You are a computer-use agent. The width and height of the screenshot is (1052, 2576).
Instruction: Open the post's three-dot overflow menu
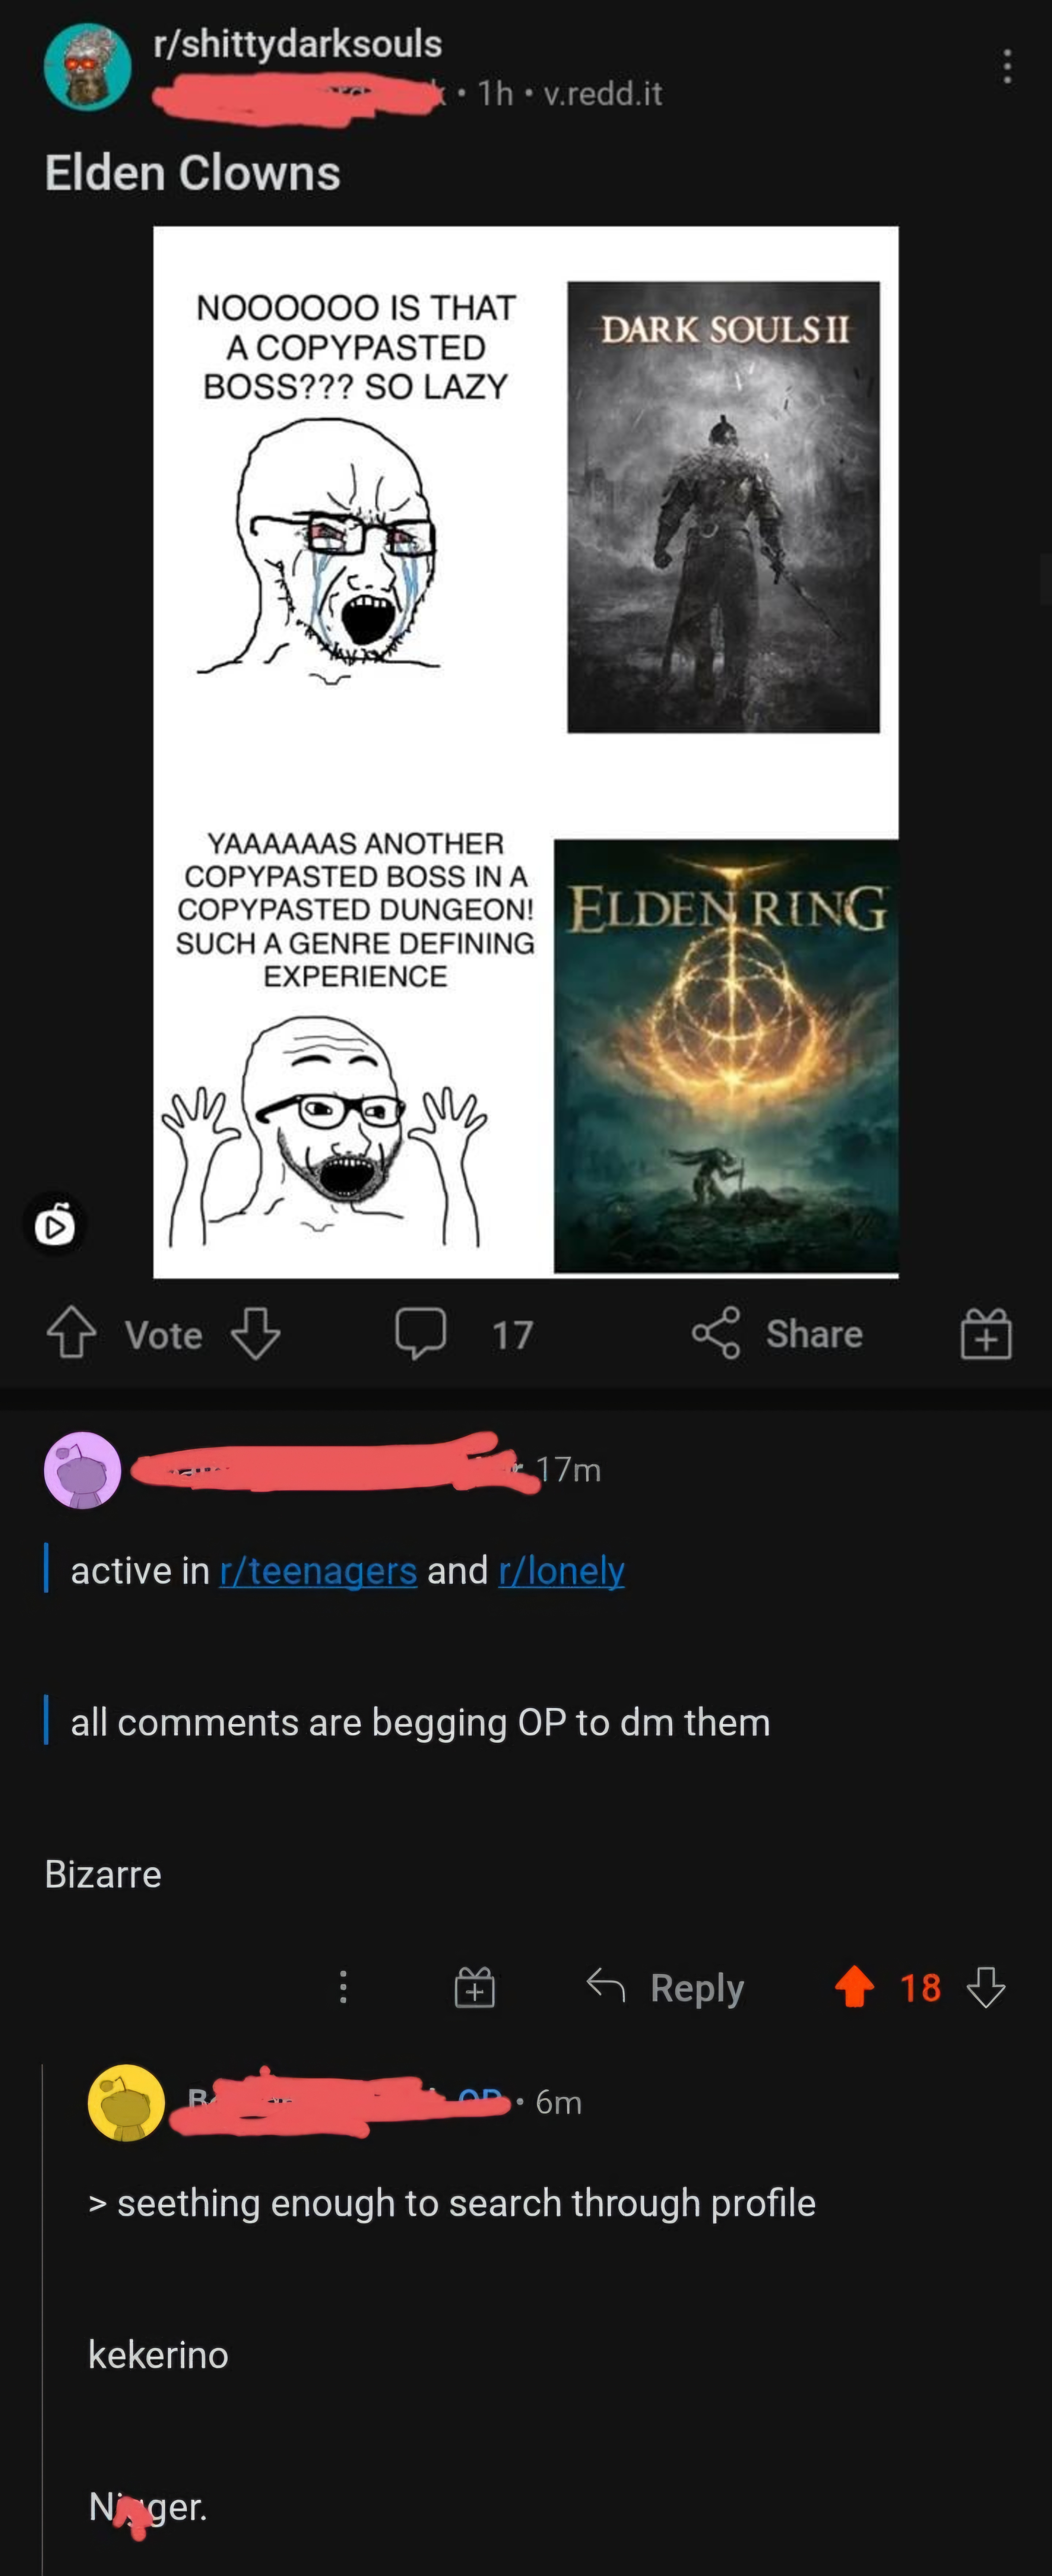click(x=1007, y=66)
